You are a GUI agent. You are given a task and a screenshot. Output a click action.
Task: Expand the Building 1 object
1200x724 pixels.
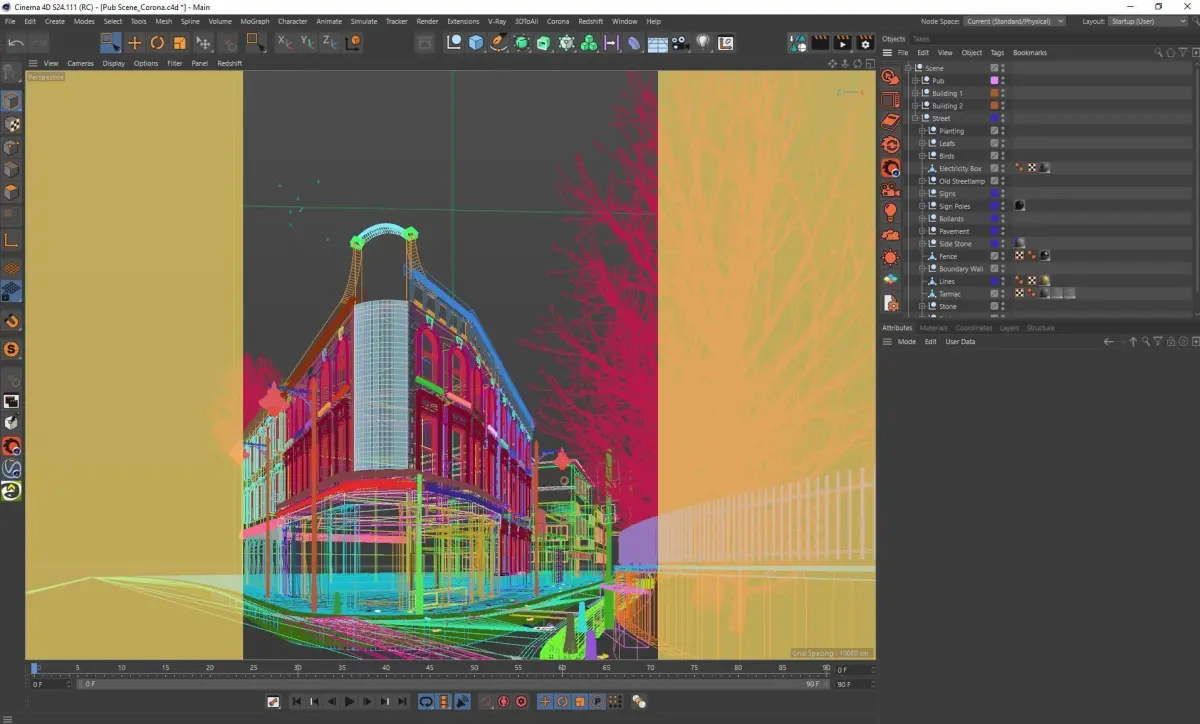pyautogui.click(x=915, y=93)
